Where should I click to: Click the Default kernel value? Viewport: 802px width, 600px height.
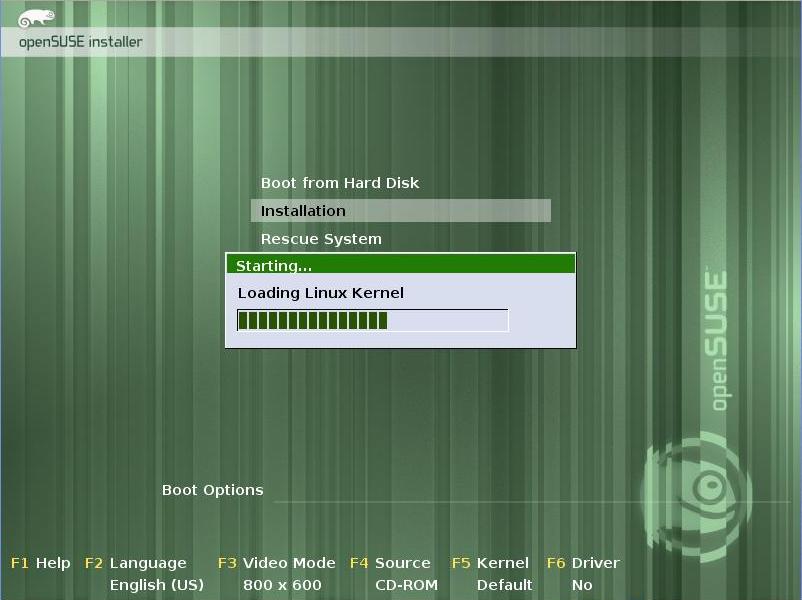504,585
